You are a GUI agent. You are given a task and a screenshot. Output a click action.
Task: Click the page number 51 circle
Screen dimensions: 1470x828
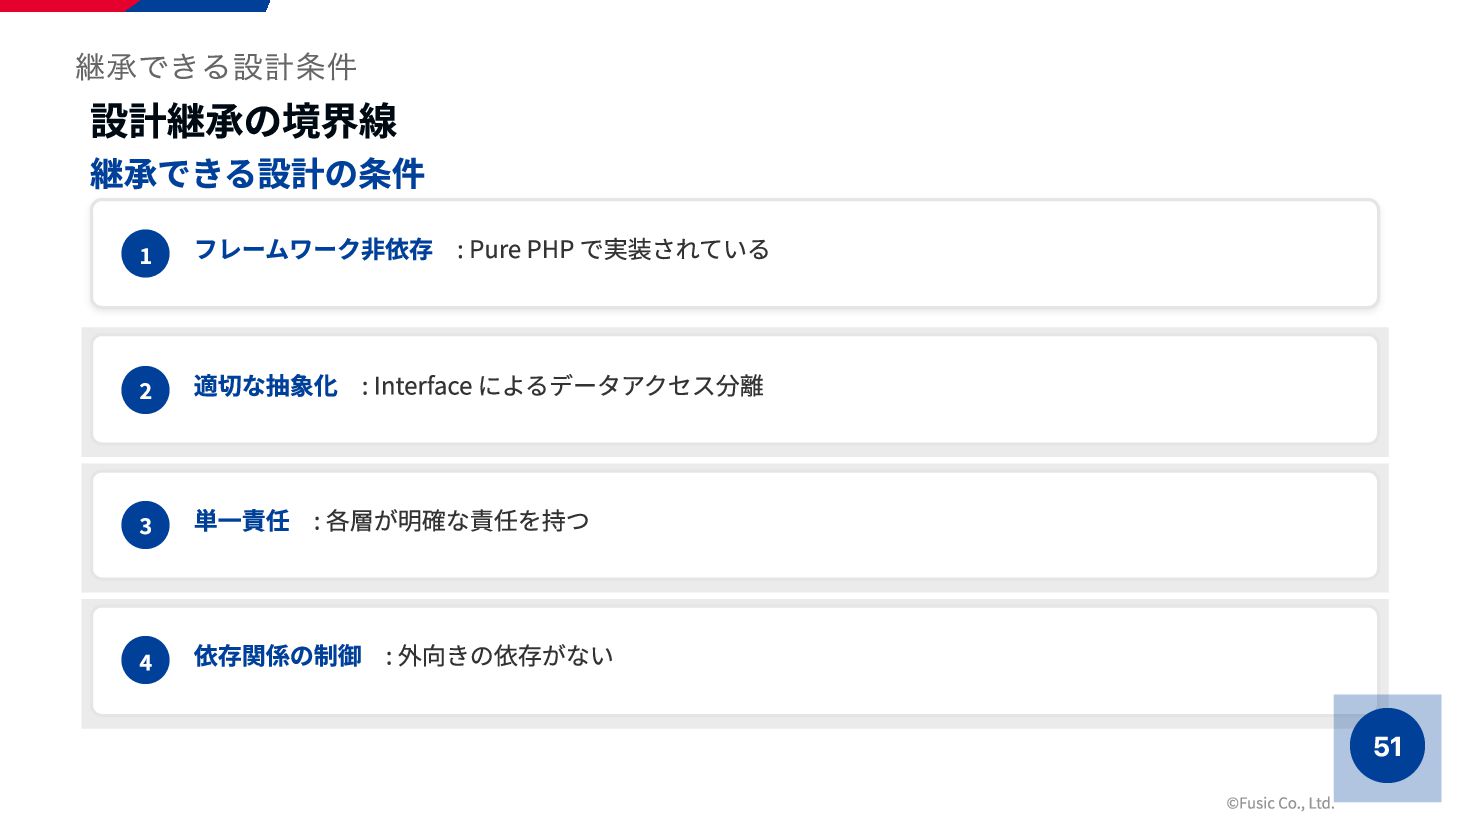pyautogui.click(x=1387, y=746)
